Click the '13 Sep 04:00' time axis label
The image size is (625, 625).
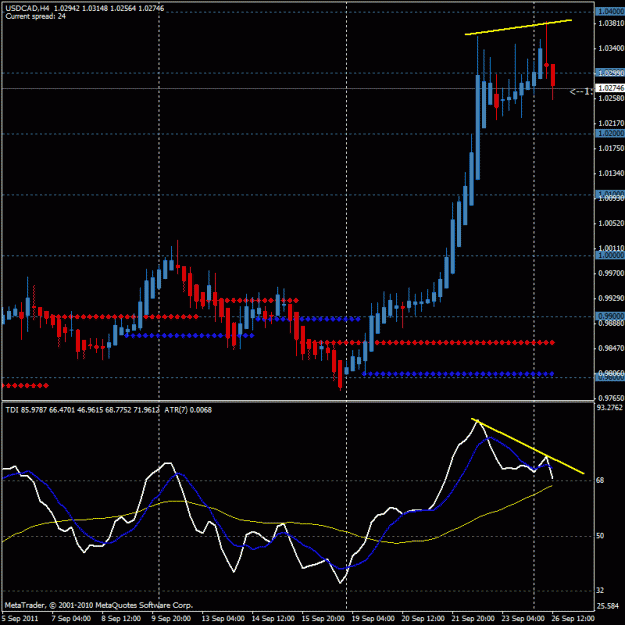pyautogui.click(x=223, y=619)
